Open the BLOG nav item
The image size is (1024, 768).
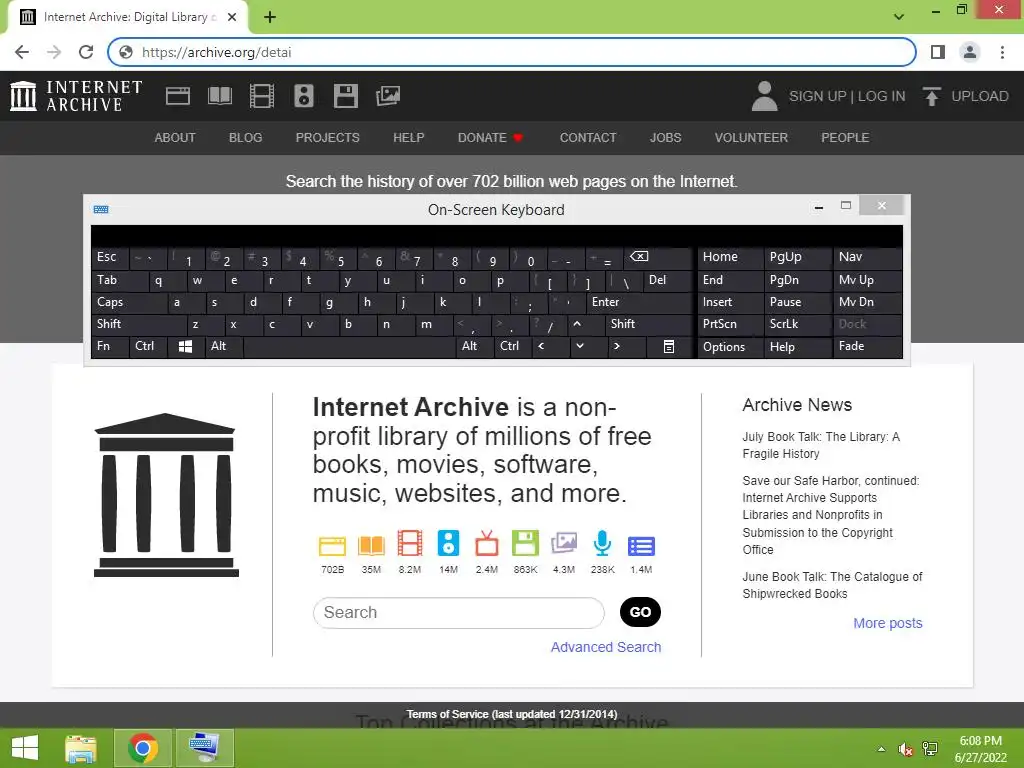[246, 138]
